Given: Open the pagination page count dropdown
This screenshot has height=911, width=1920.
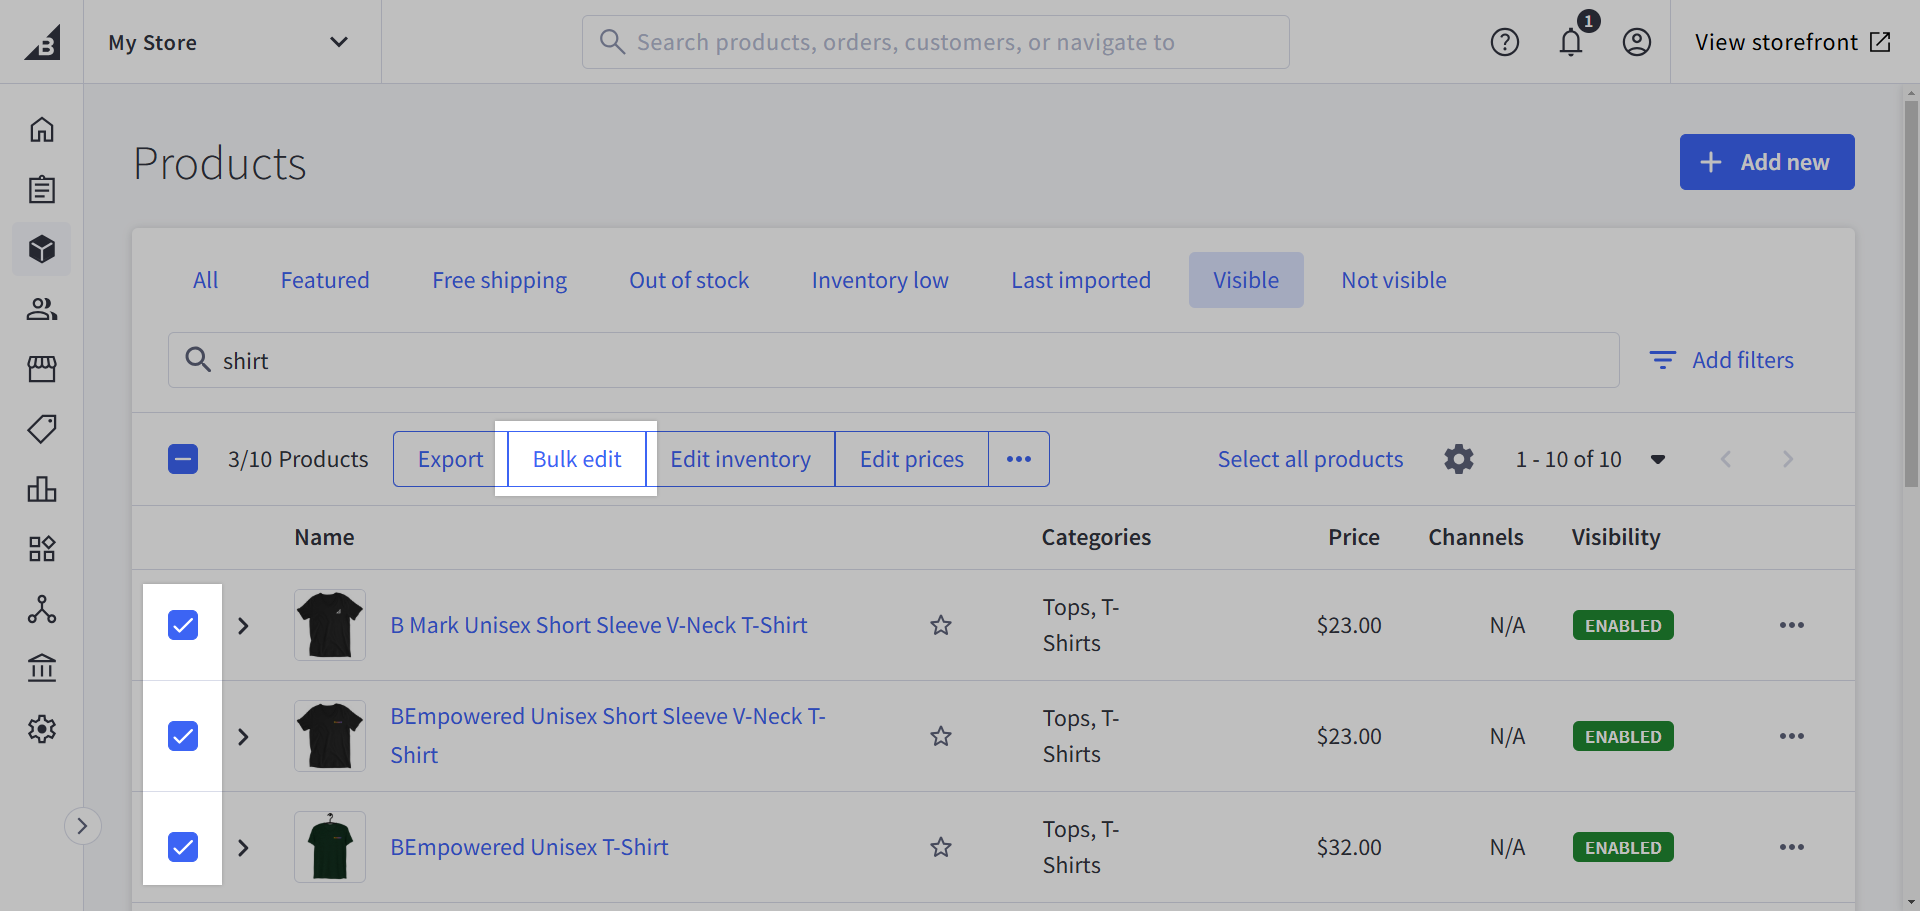Looking at the screenshot, I should (x=1659, y=459).
